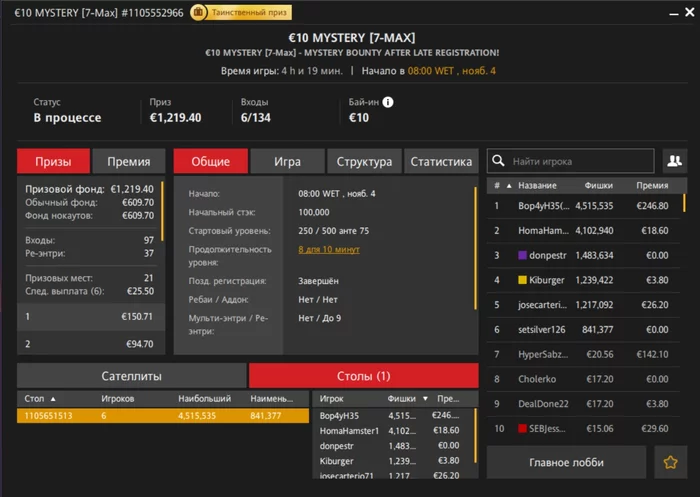Click the yellow marker next to Kiburger
The height and width of the screenshot is (497, 700).
521,280
